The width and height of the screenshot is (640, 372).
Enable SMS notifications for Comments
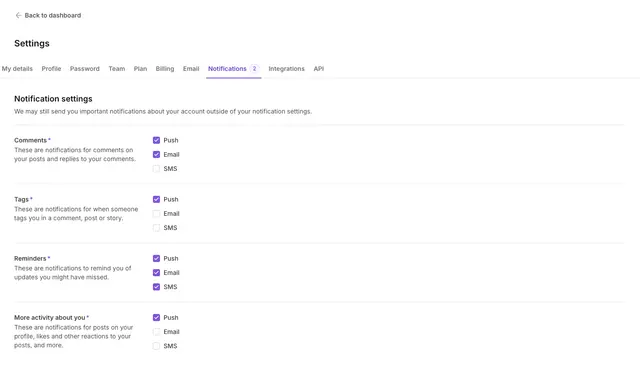[156, 169]
